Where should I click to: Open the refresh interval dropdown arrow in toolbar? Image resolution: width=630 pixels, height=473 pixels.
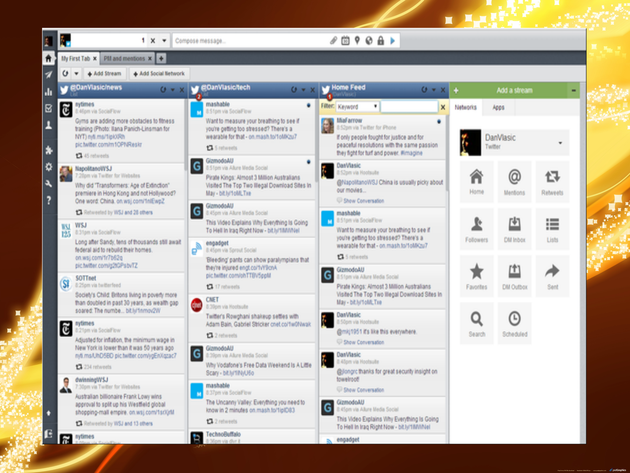coord(76,74)
